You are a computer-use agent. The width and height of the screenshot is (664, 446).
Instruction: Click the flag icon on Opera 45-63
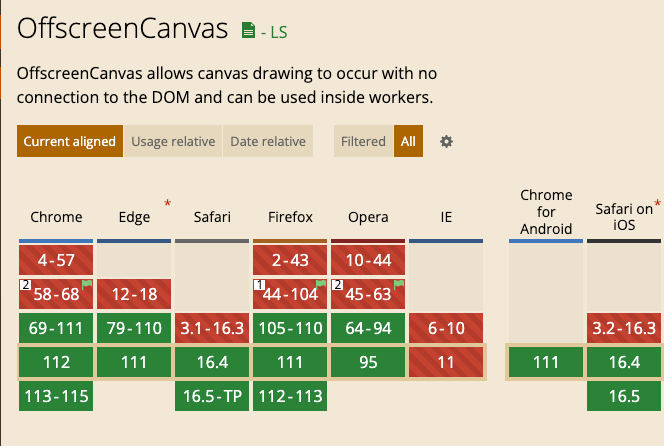tap(399, 284)
